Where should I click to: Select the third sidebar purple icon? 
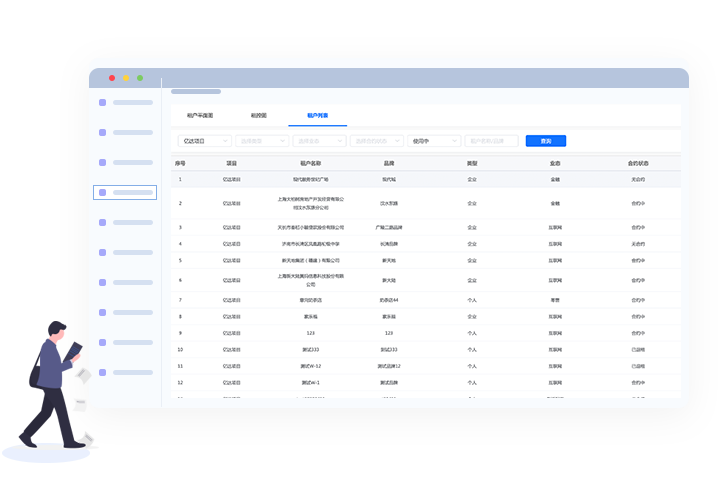pyautogui.click(x=102, y=163)
